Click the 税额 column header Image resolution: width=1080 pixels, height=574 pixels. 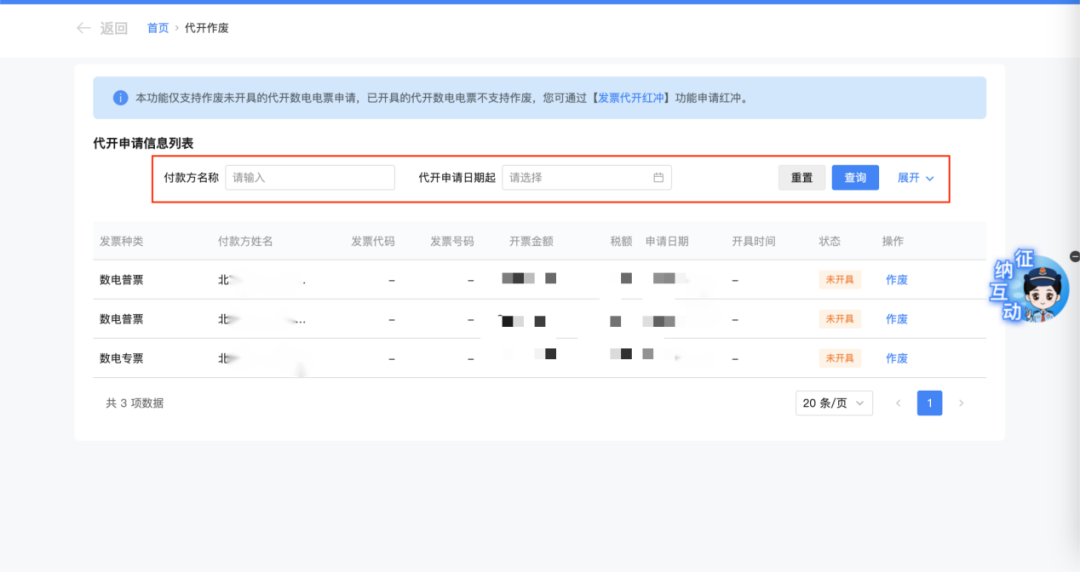[x=621, y=241]
